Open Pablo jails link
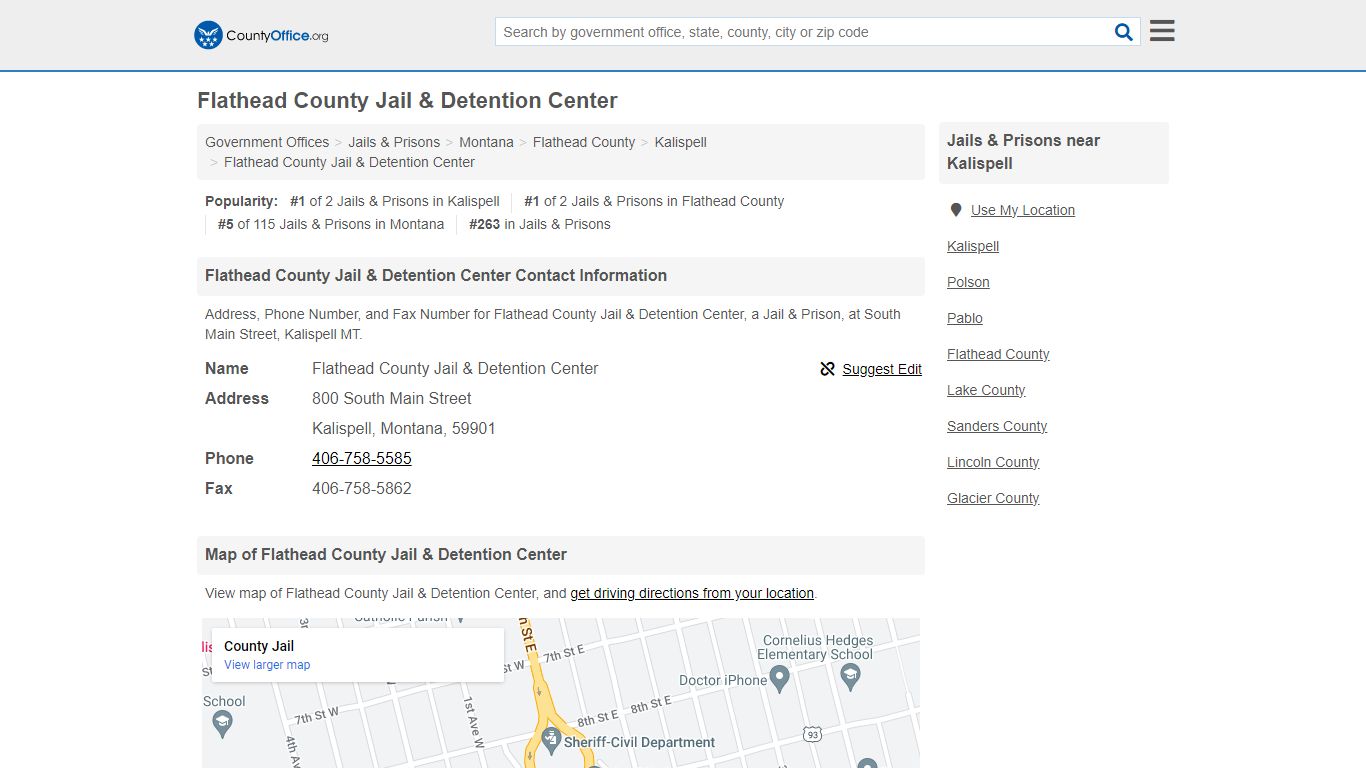This screenshot has width=1366, height=768. pyautogui.click(x=965, y=318)
